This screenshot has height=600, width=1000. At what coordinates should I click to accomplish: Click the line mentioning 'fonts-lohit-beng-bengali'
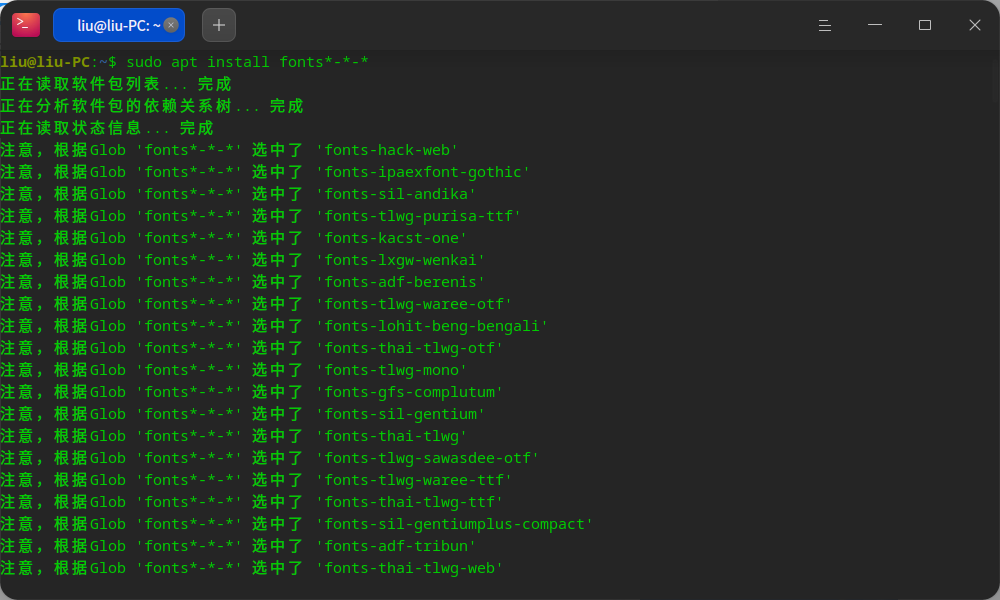274,326
